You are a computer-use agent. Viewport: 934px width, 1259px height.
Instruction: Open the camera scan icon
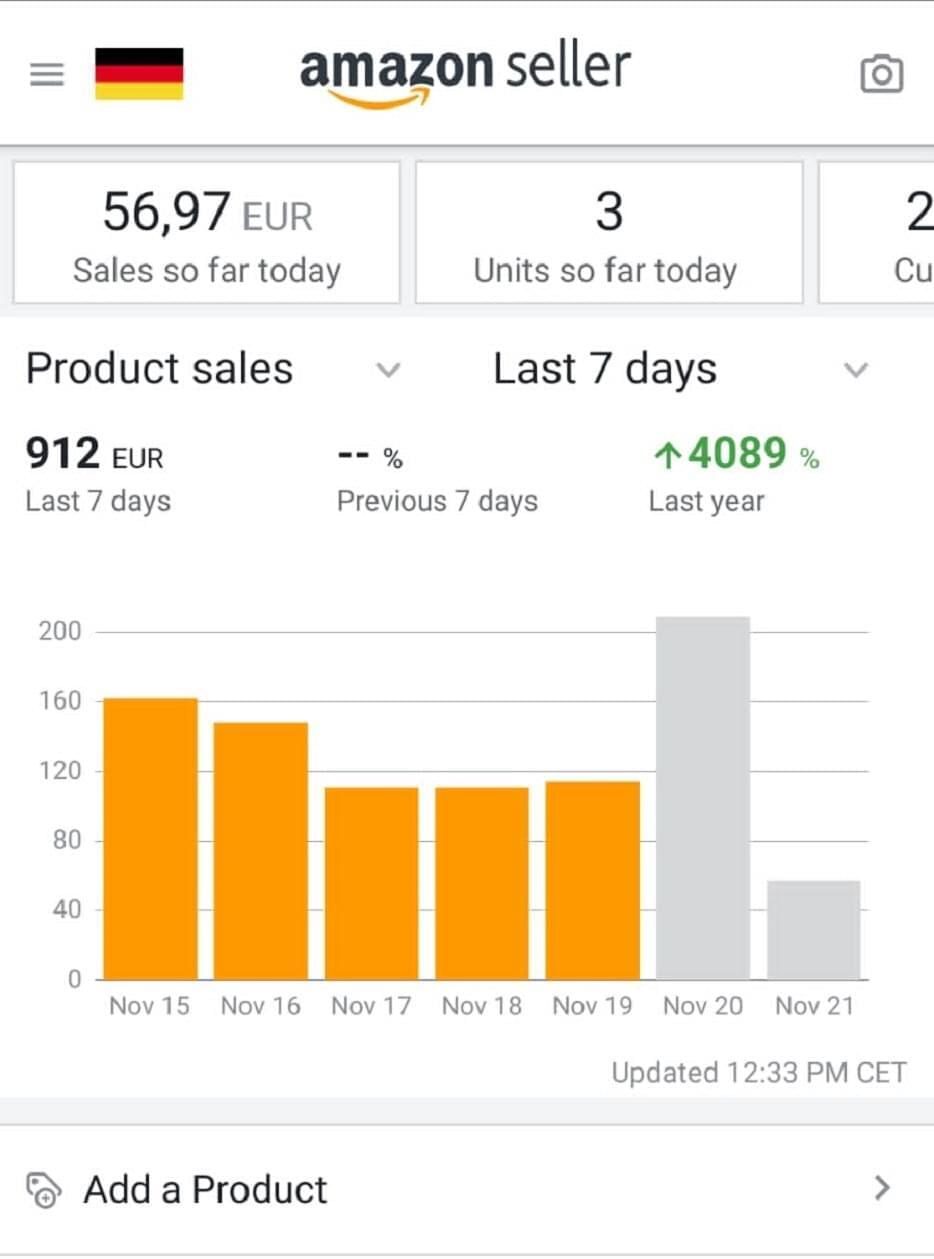pos(881,74)
